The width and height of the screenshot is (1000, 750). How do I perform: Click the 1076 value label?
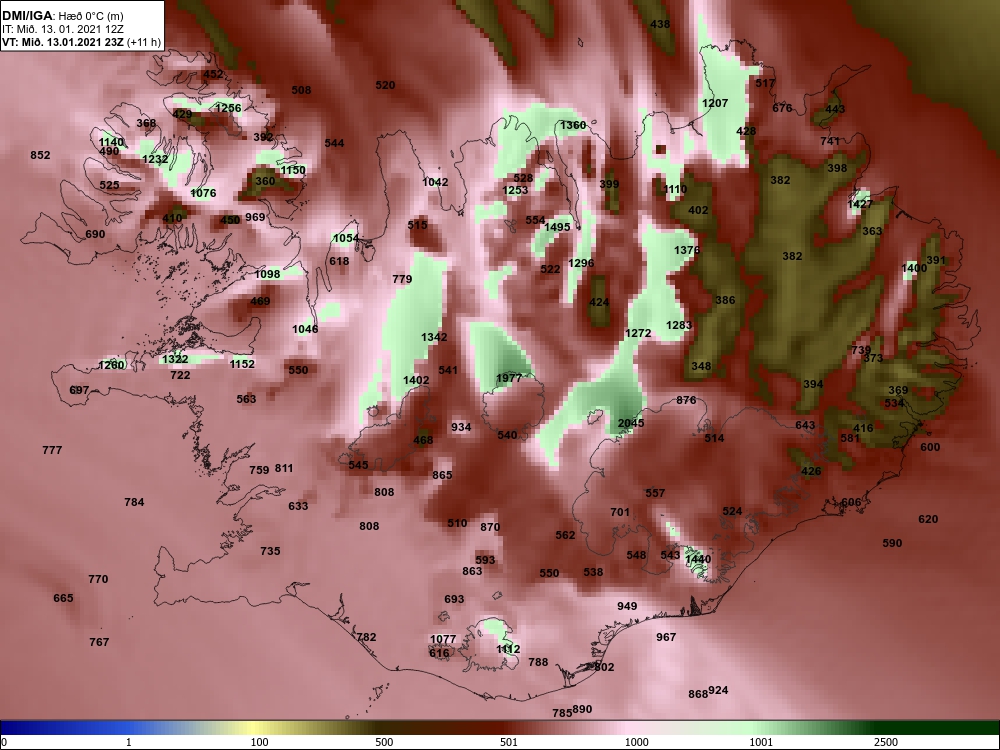click(x=203, y=193)
